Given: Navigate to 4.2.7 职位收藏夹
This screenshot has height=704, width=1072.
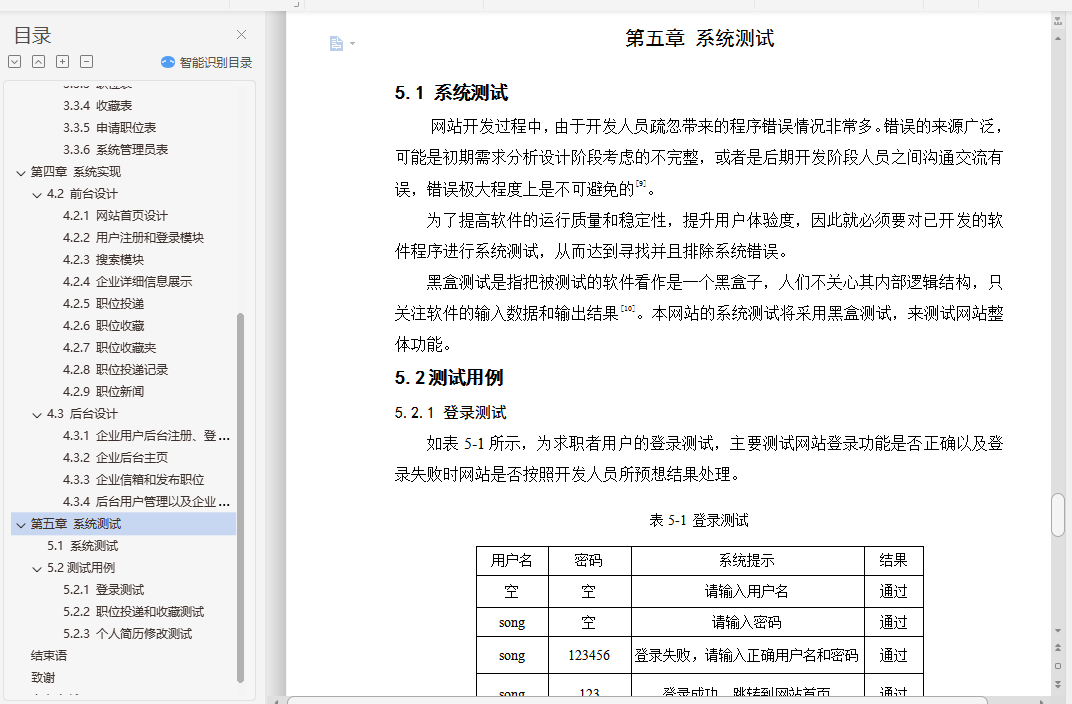Looking at the screenshot, I should coord(109,347).
